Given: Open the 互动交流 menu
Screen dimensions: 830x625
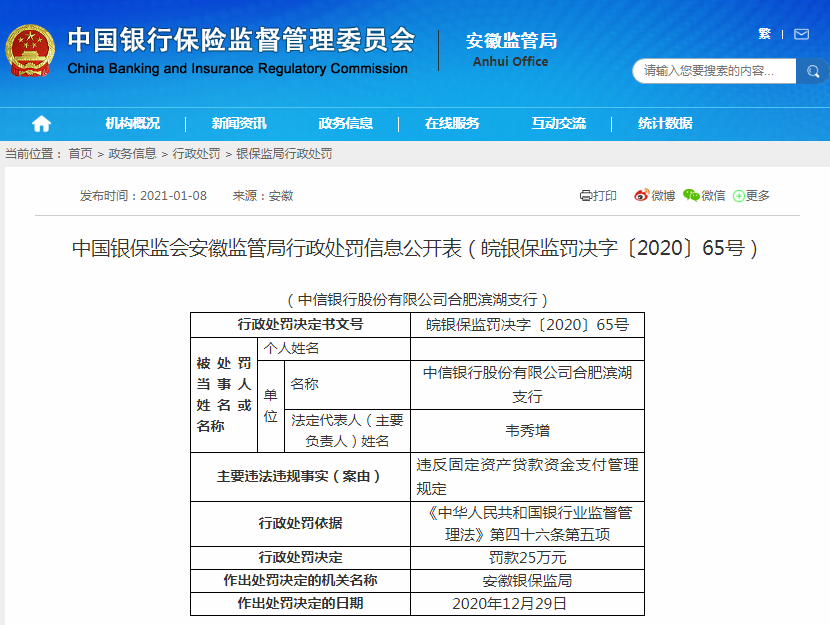Looking at the screenshot, I should (558, 123).
